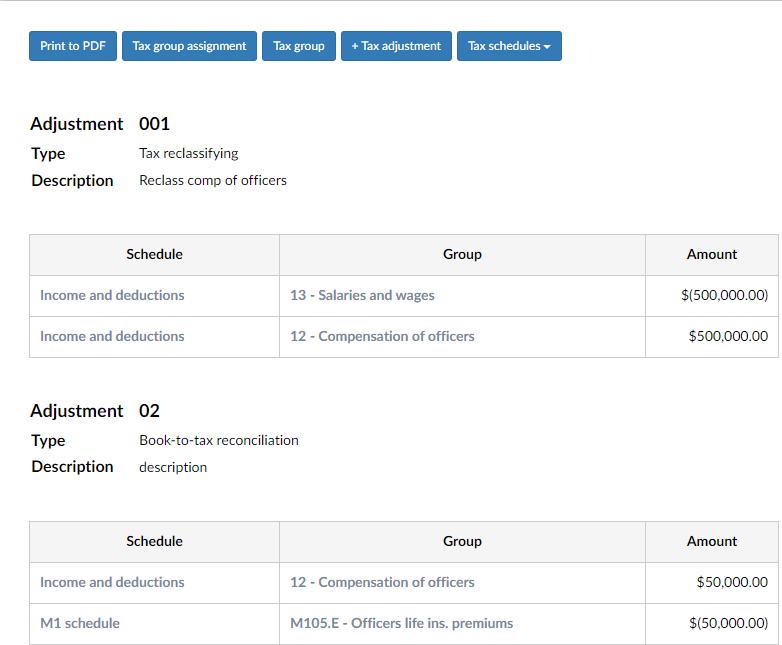Expand the Tax schedules dropdown
The height and width of the screenshot is (645, 782).
coord(509,46)
